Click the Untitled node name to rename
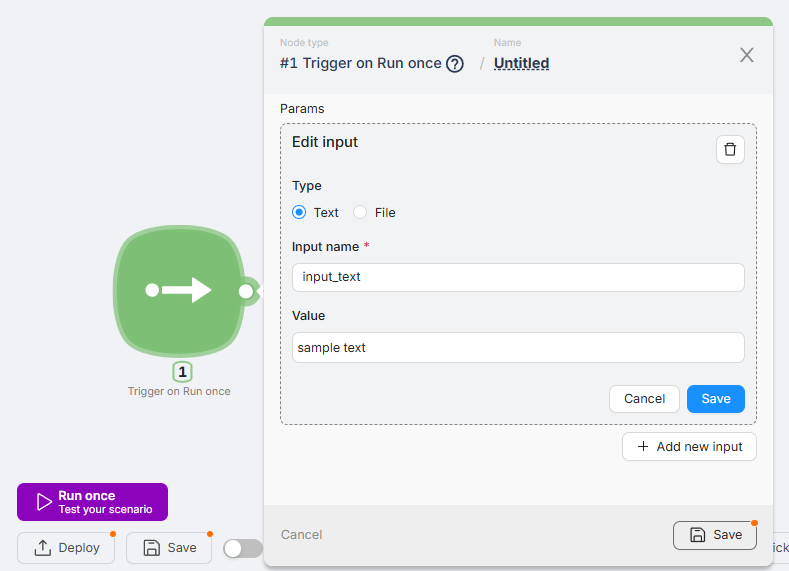 [x=521, y=63]
